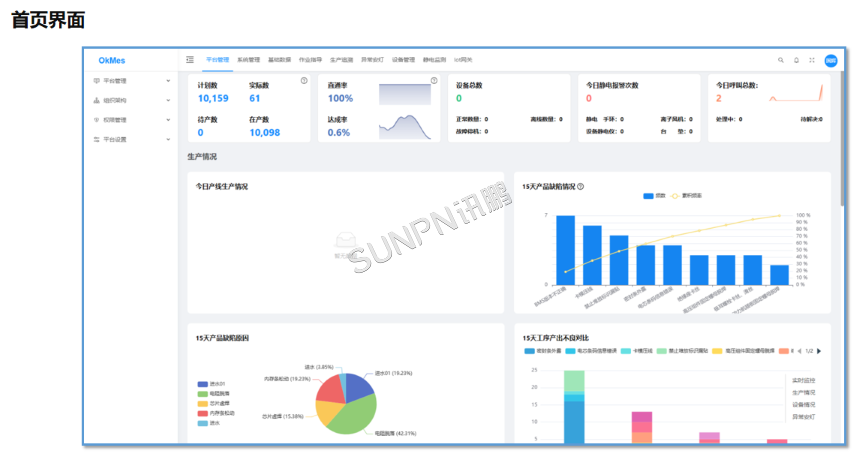Image resolution: width=860 pixels, height=454 pixels.
Task: Toggle 高压组件固定螺母脱焊 legend item
Action: (743, 351)
